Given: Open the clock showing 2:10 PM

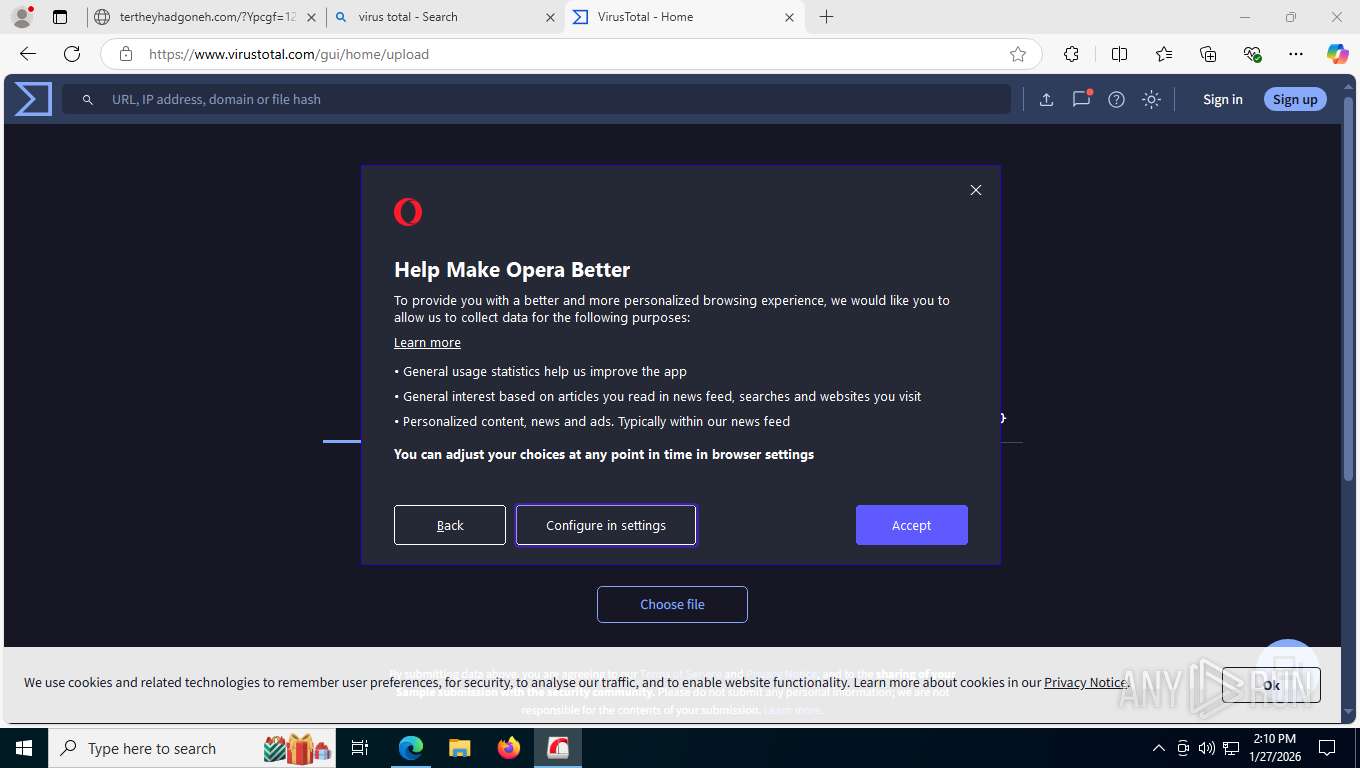Looking at the screenshot, I should pyautogui.click(x=1274, y=748).
